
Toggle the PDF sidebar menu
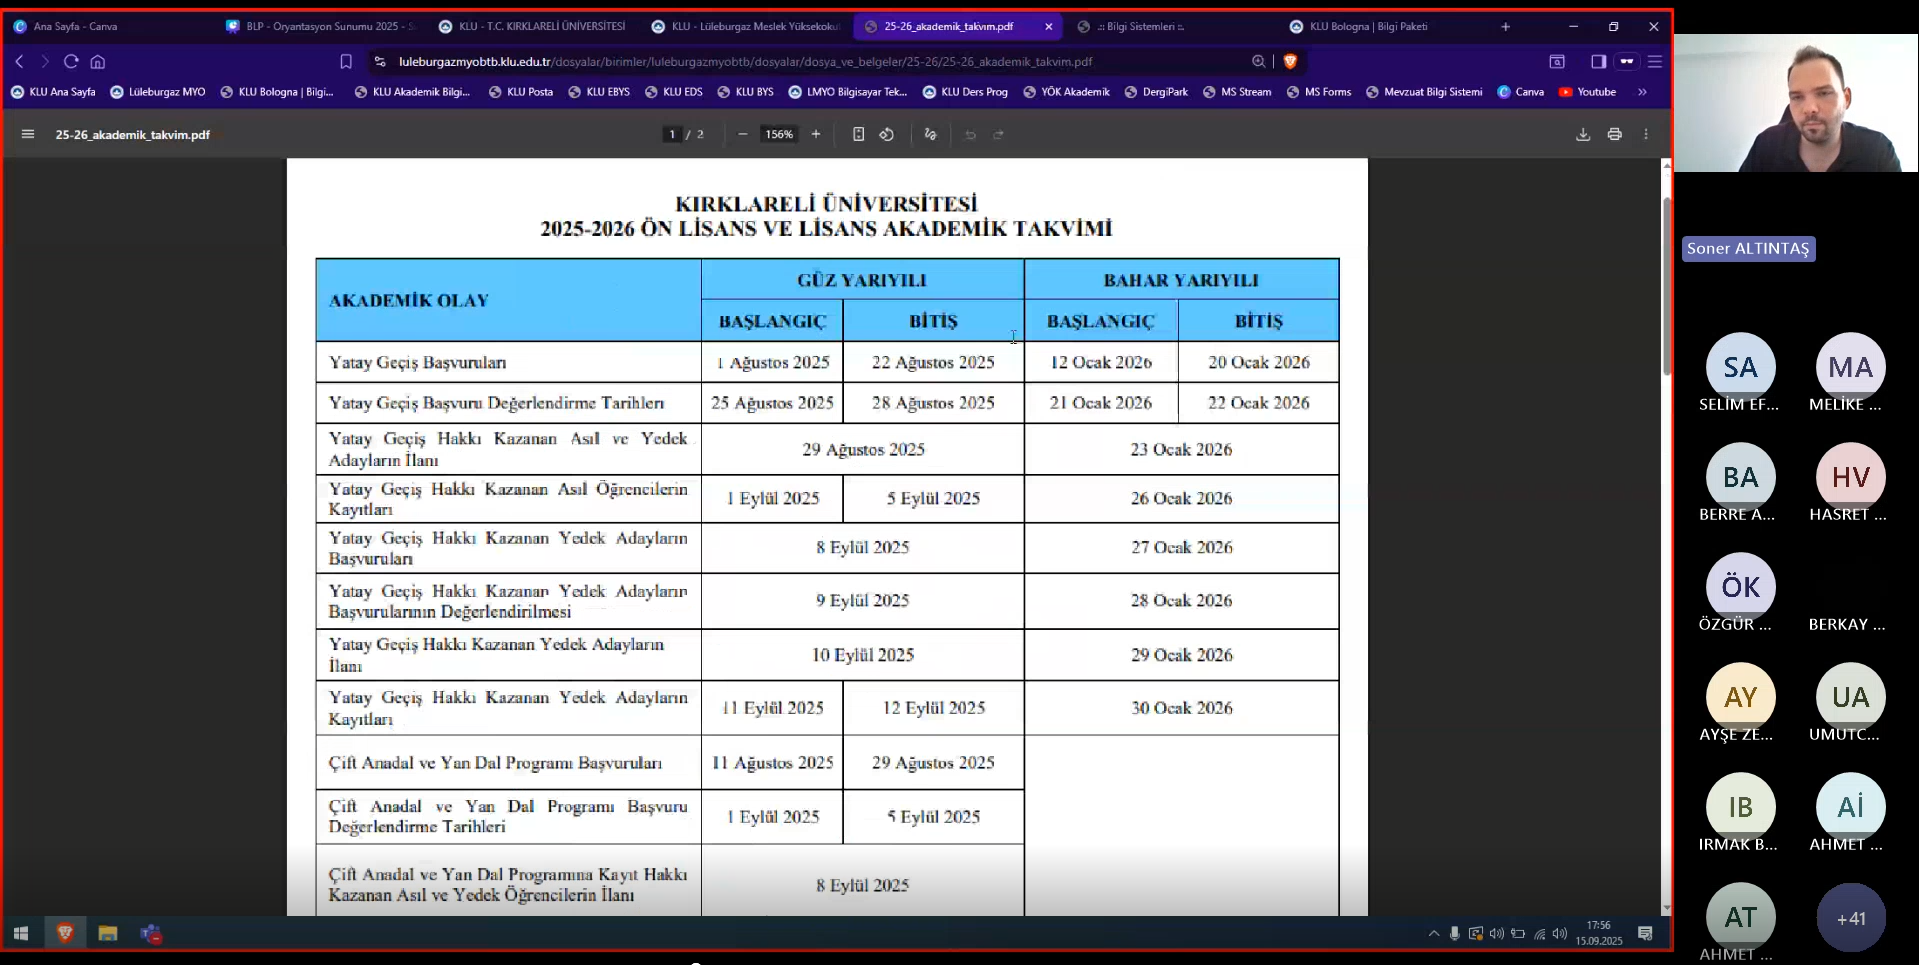(x=28, y=134)
